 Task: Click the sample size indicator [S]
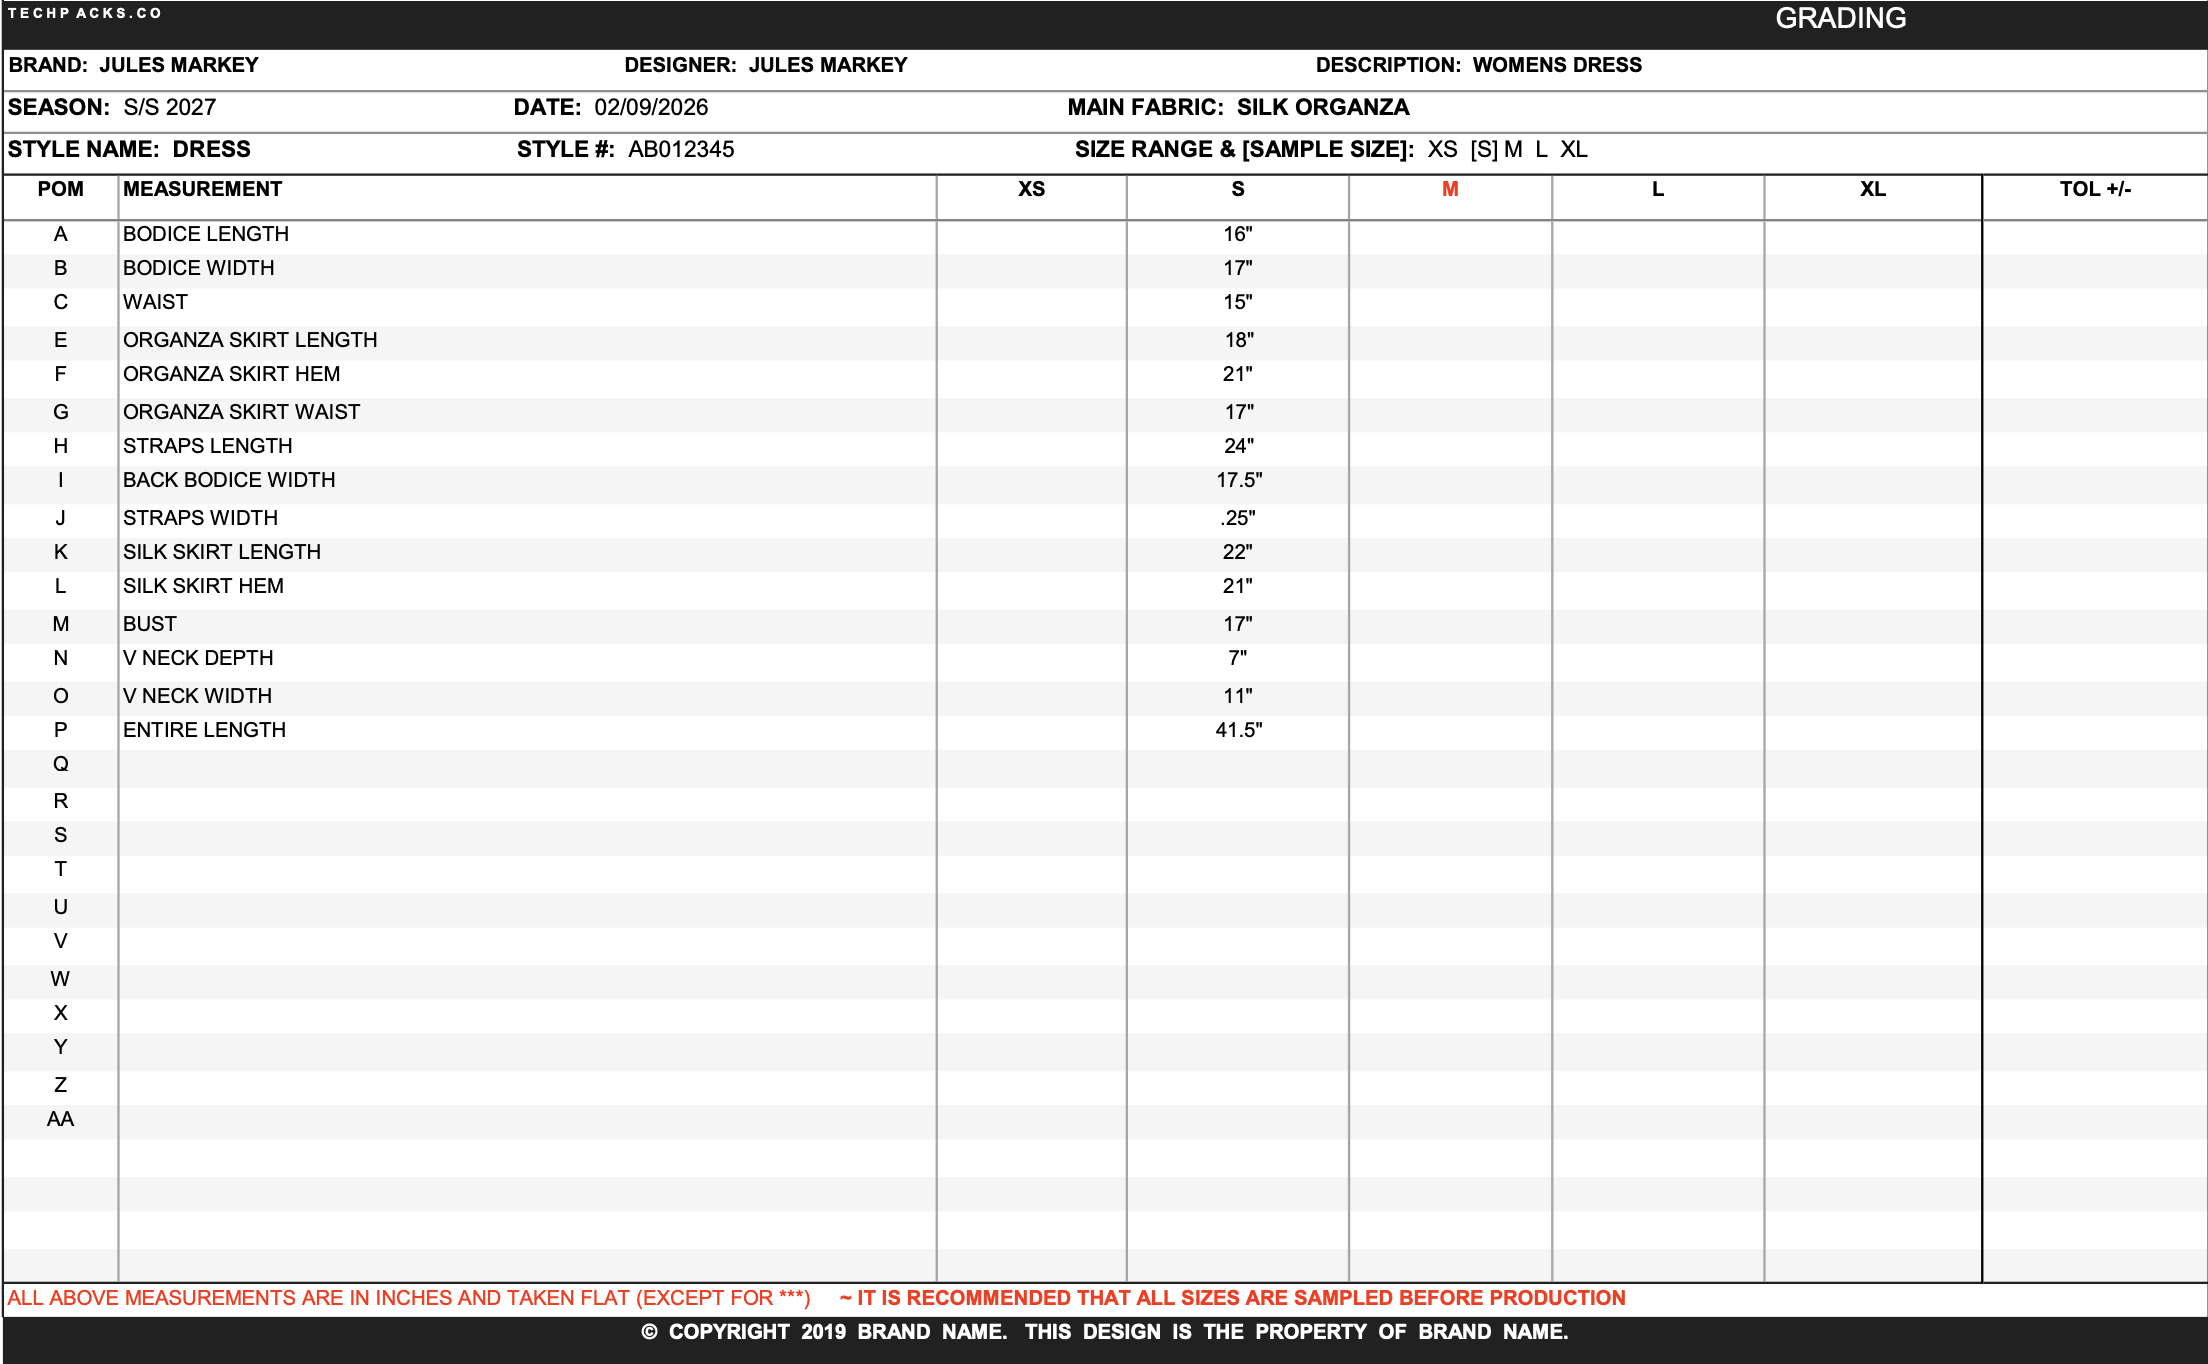click(x=1483, y=149)
